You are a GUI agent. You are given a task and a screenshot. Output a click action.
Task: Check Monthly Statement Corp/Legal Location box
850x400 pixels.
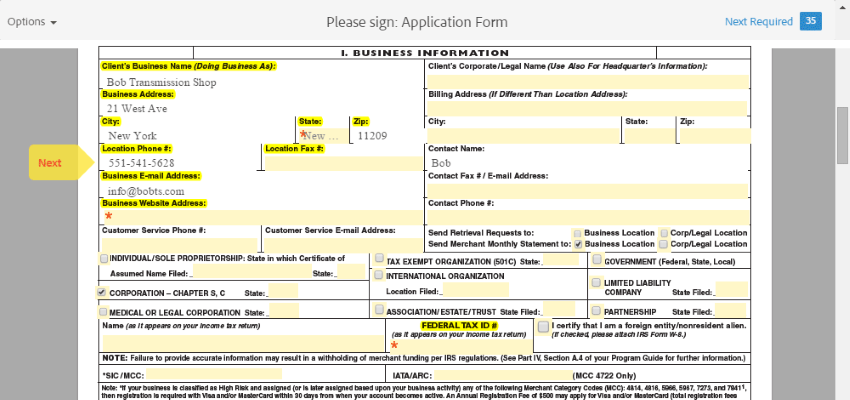(x=664, y=244)
